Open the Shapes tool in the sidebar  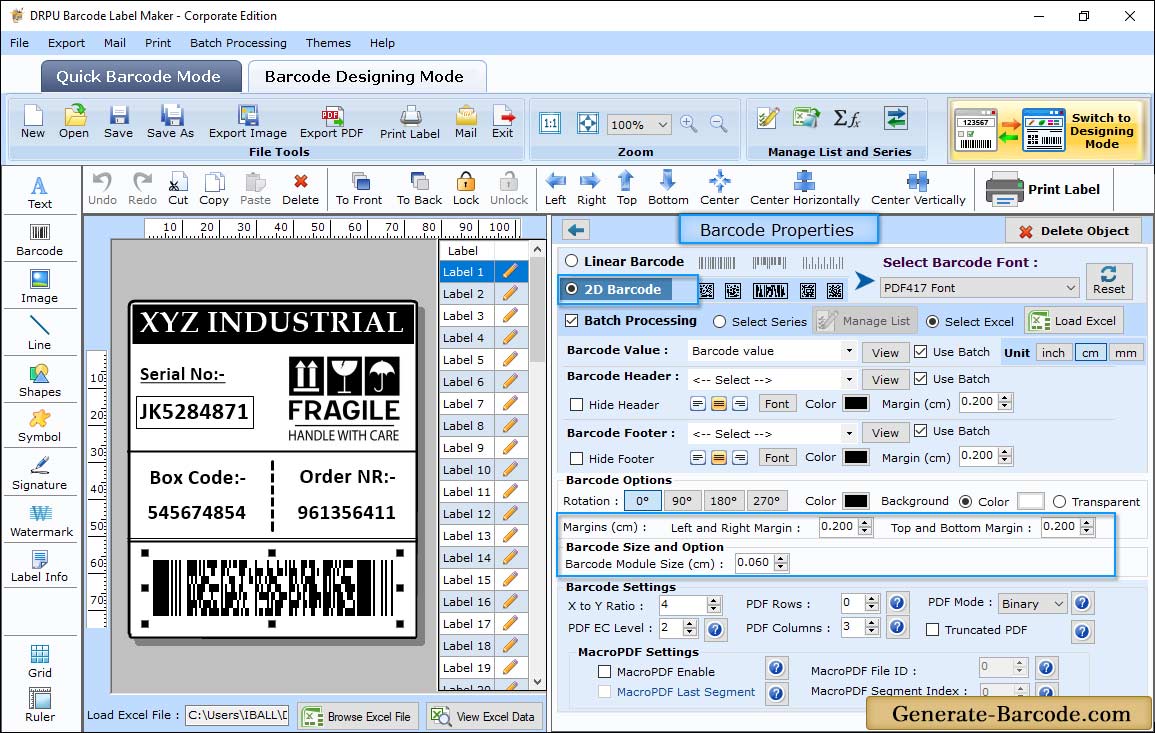pyautogui.click(x=40, y=381)
